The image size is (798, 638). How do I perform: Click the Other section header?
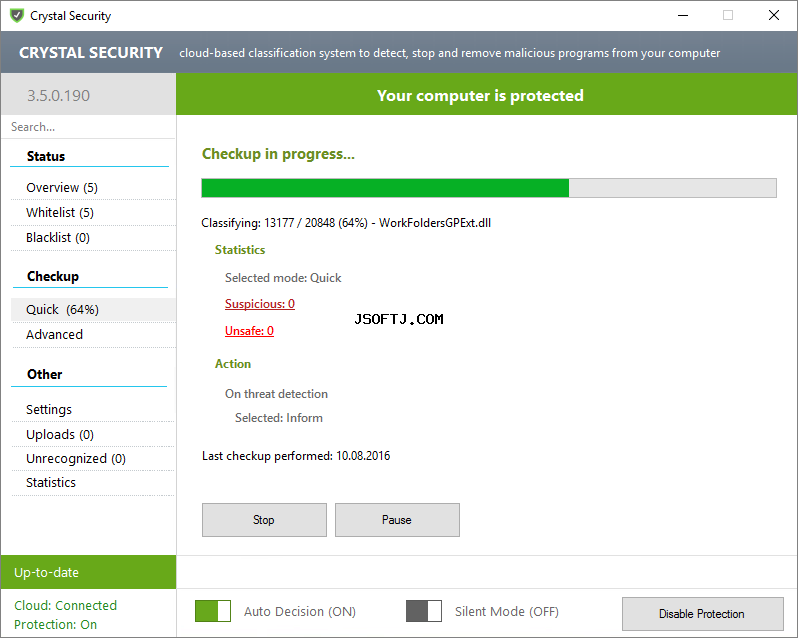pos(45,374)
